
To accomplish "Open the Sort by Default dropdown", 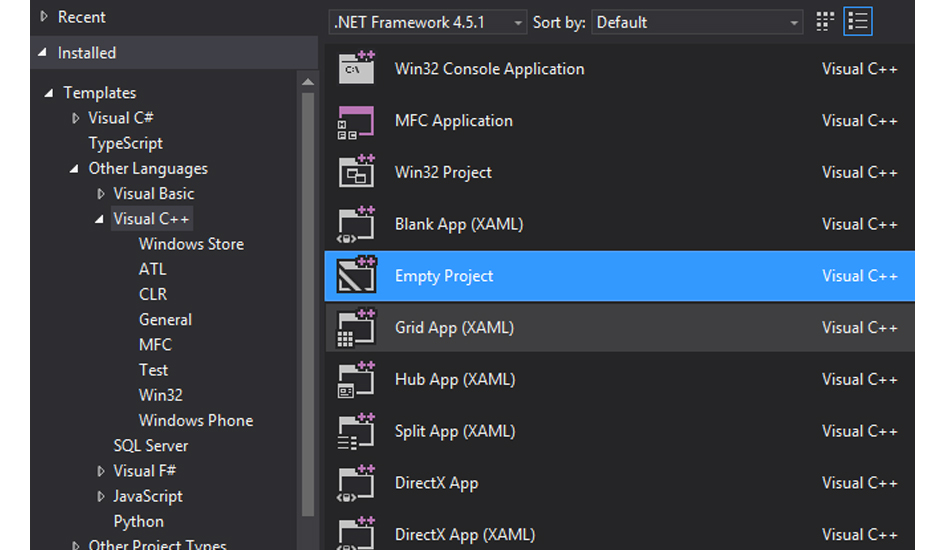I will click(x=697, y=22).
